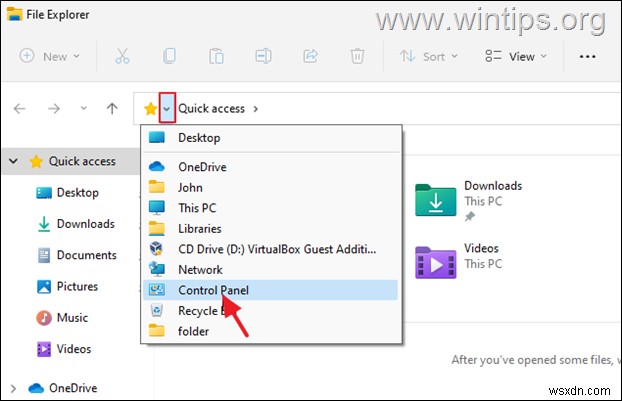Select Control Panel in the dropdown list
Viewport: 622px width, 401px height.
pyautogui.click(x=271, y=290)
